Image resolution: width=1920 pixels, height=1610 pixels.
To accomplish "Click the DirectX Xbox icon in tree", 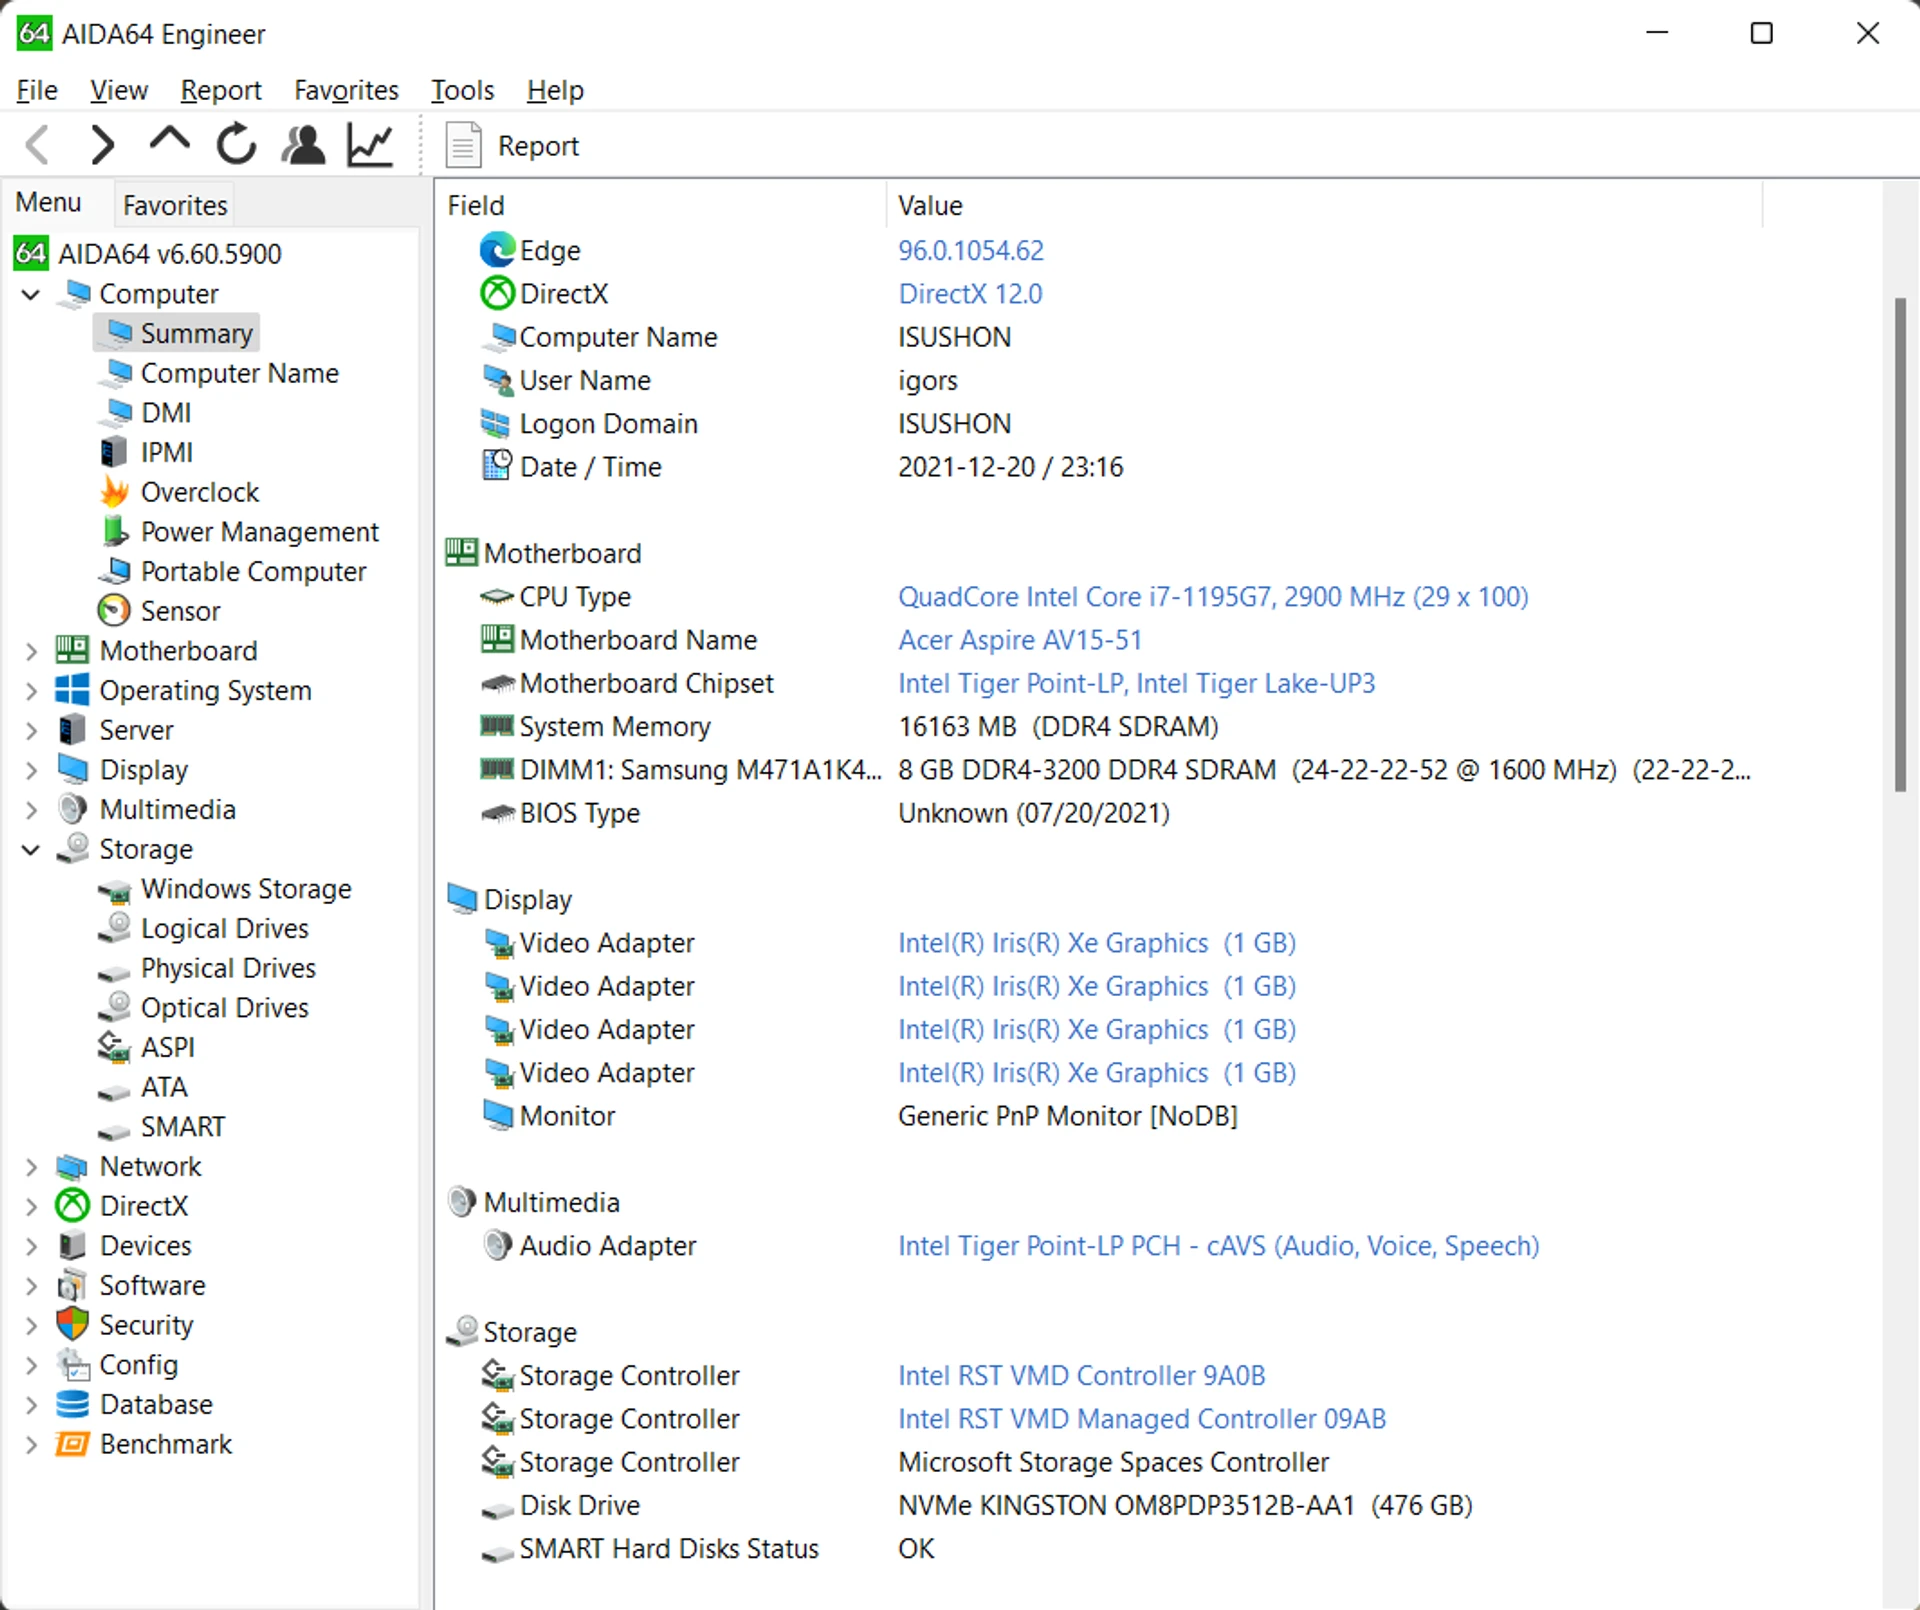I will [x=73, y=1206].
